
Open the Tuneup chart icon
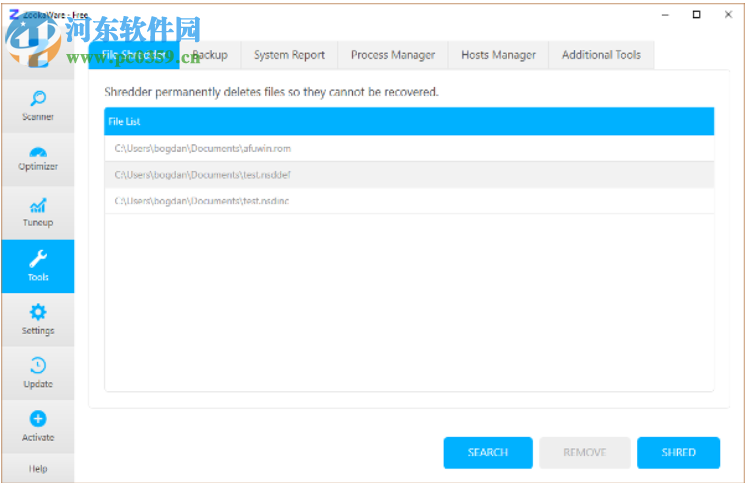click(x=38, y=205)
